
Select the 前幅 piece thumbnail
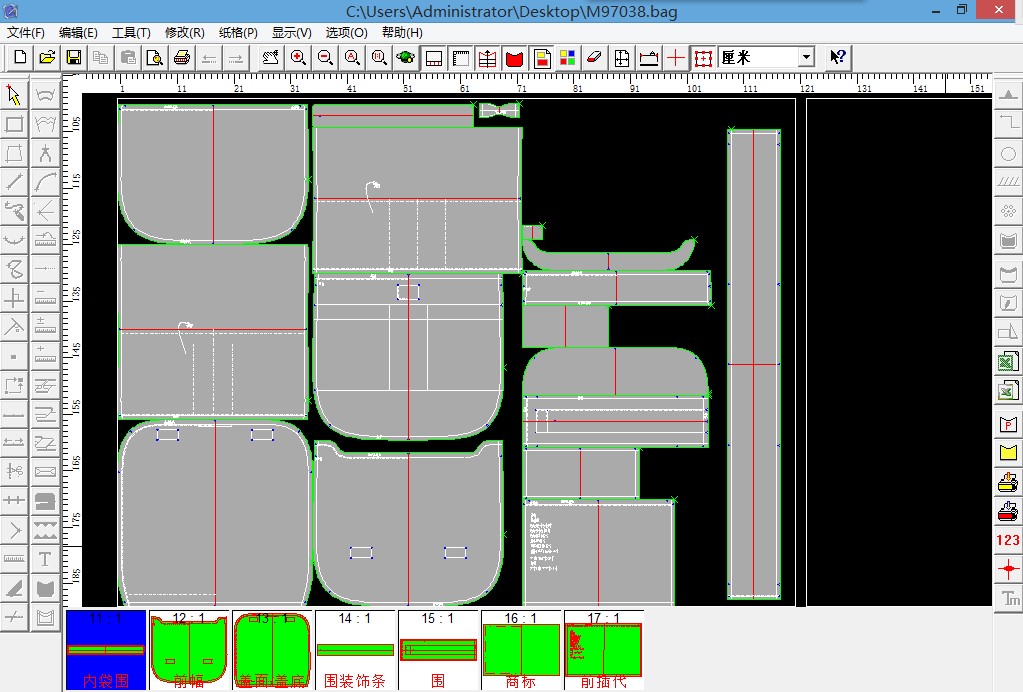[x=189, y=650]
